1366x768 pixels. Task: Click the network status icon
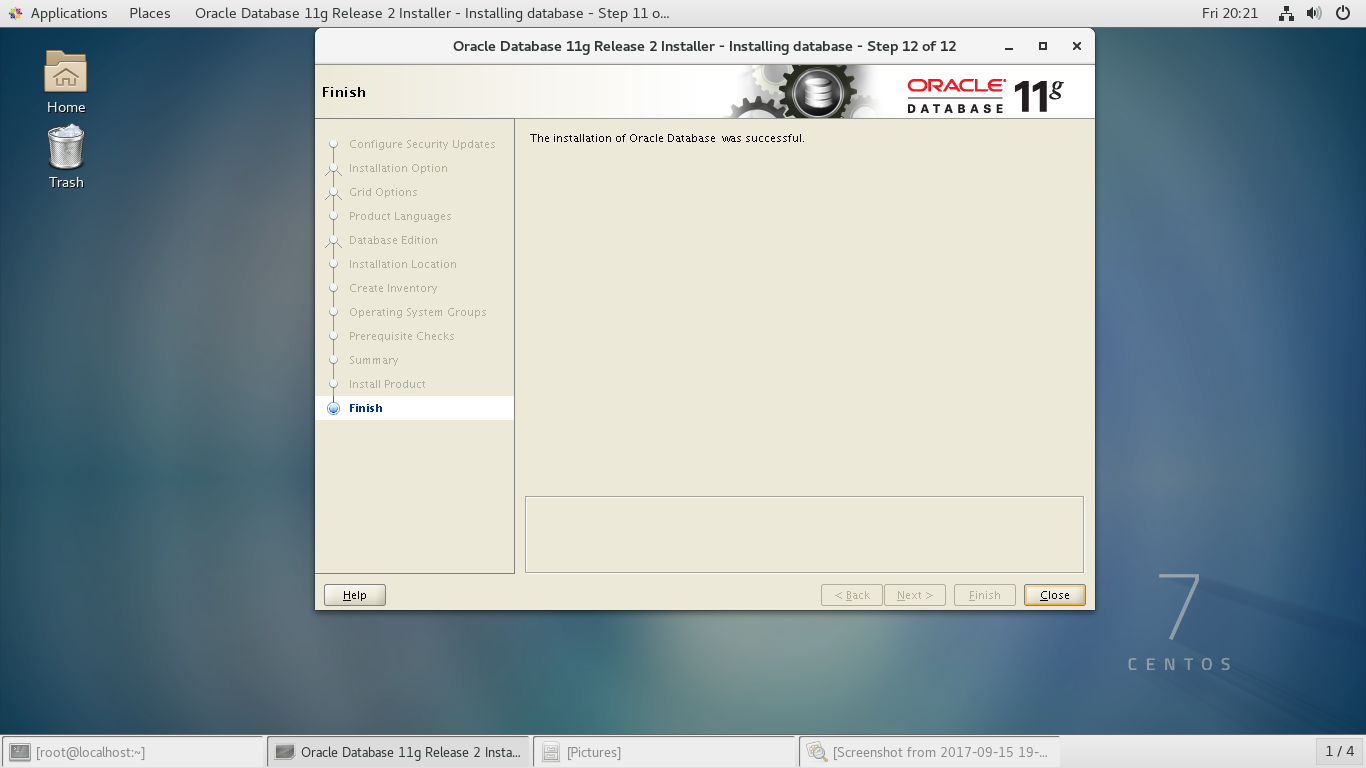(x=1287, y=13)
